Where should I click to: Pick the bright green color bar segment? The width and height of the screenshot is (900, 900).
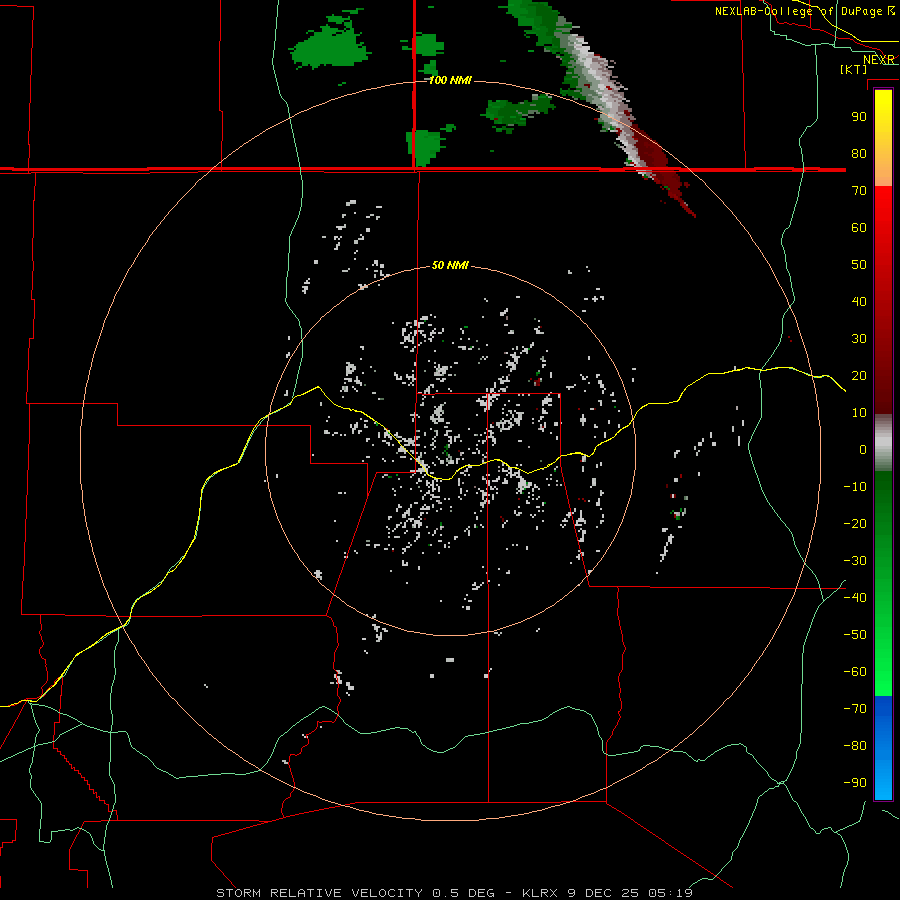[x=883, y=660]
